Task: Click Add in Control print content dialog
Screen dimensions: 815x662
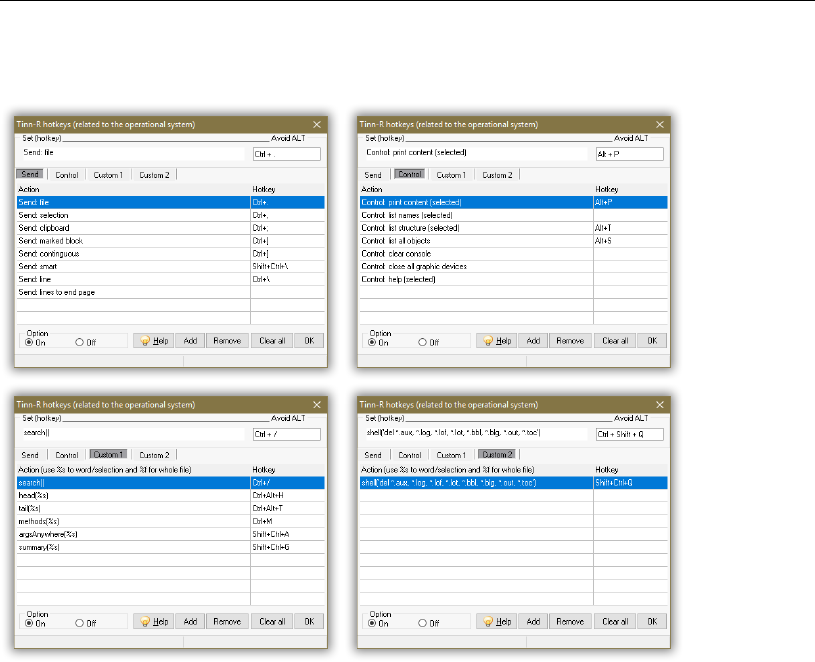Action: (533, 341)
